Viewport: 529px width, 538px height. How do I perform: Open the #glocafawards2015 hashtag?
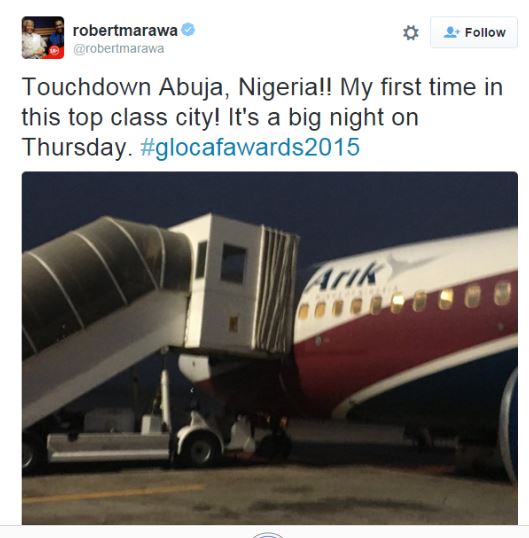[250, 147]
